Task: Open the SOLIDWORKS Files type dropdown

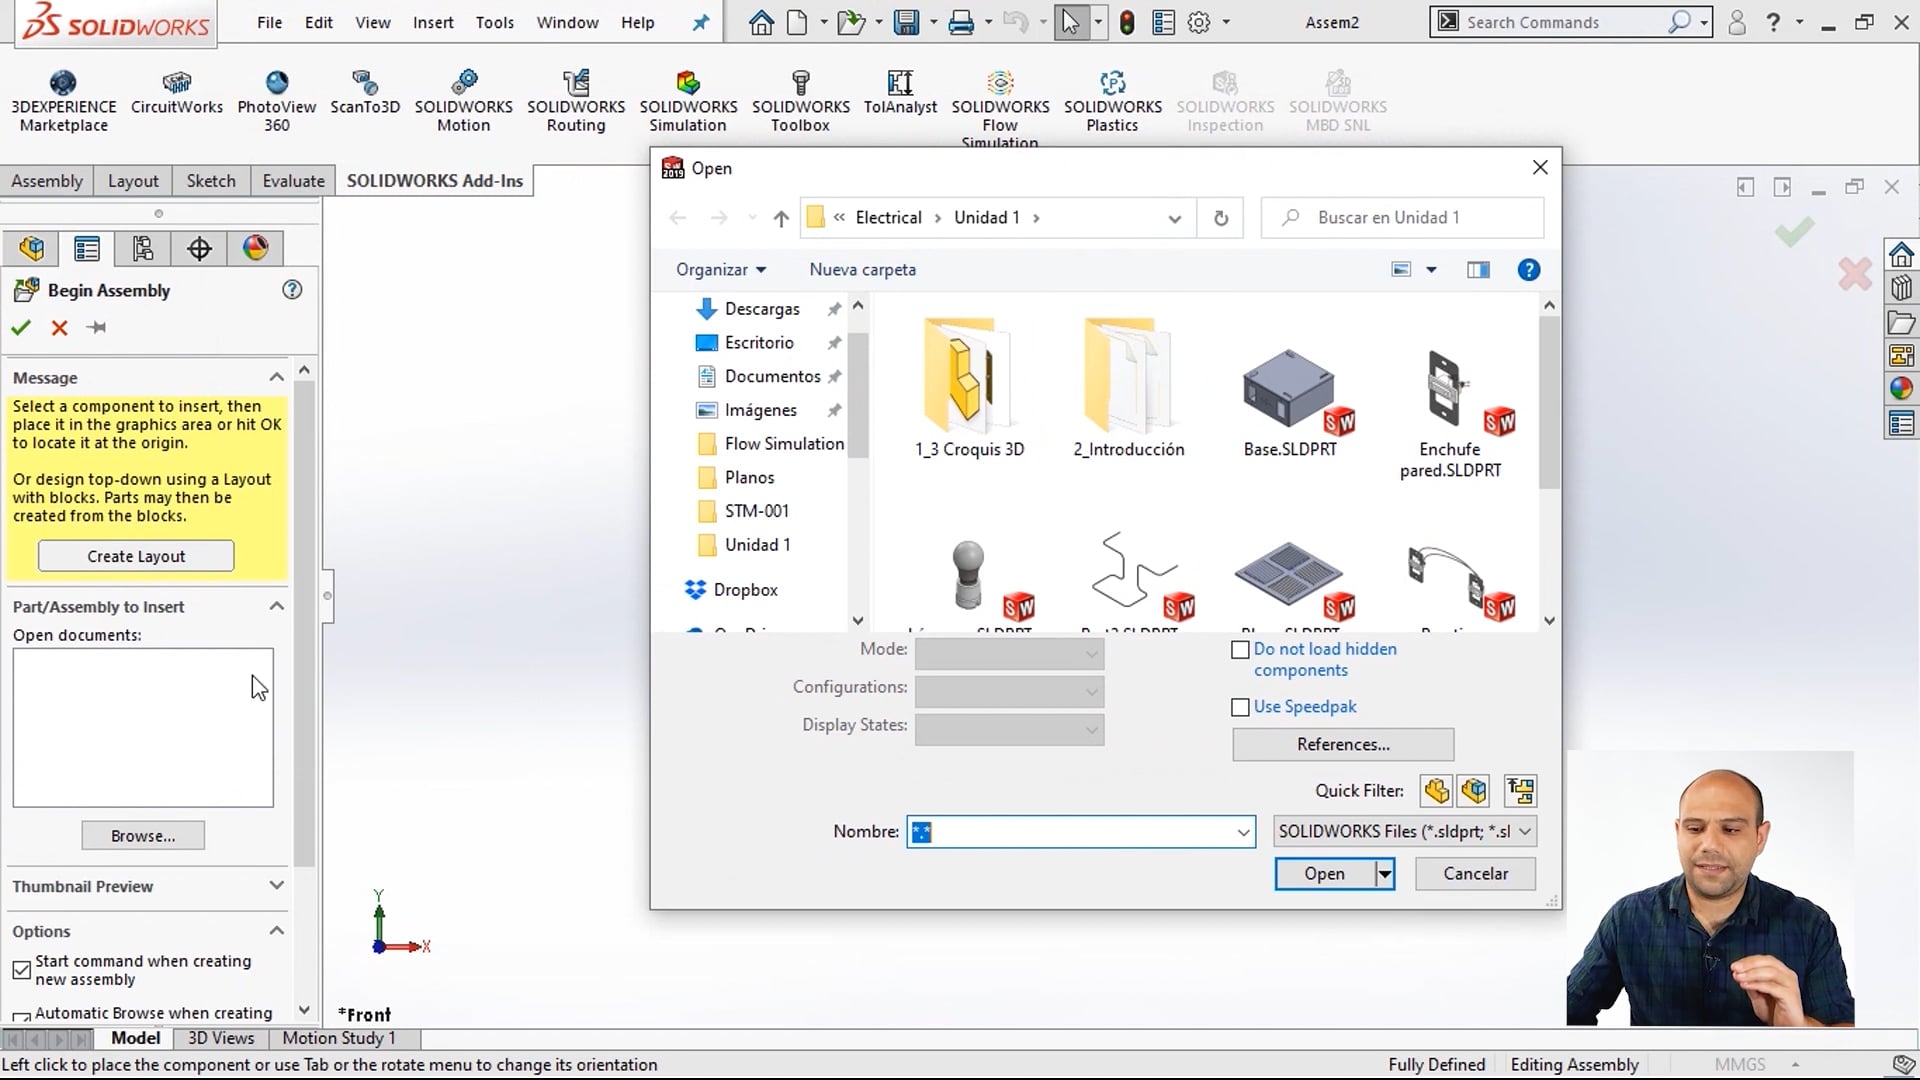Action: (1524, 831)
